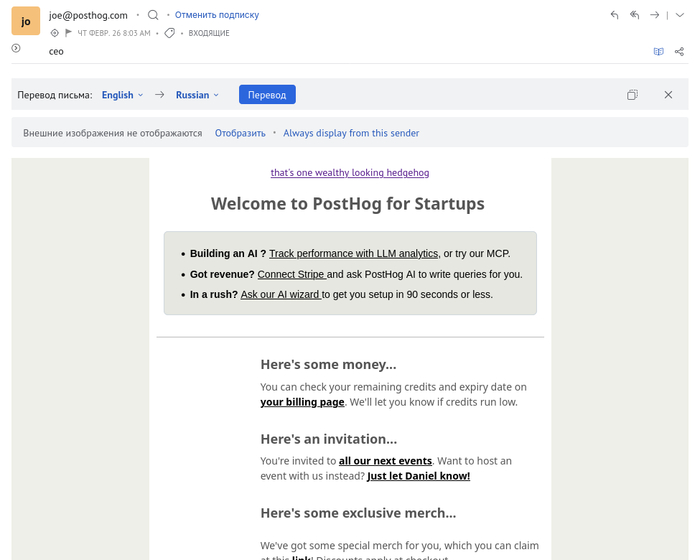Image resolution: width=700 pixels, height=560 pixels.
Task: Open your billing page link
Action: pos(302,402)
